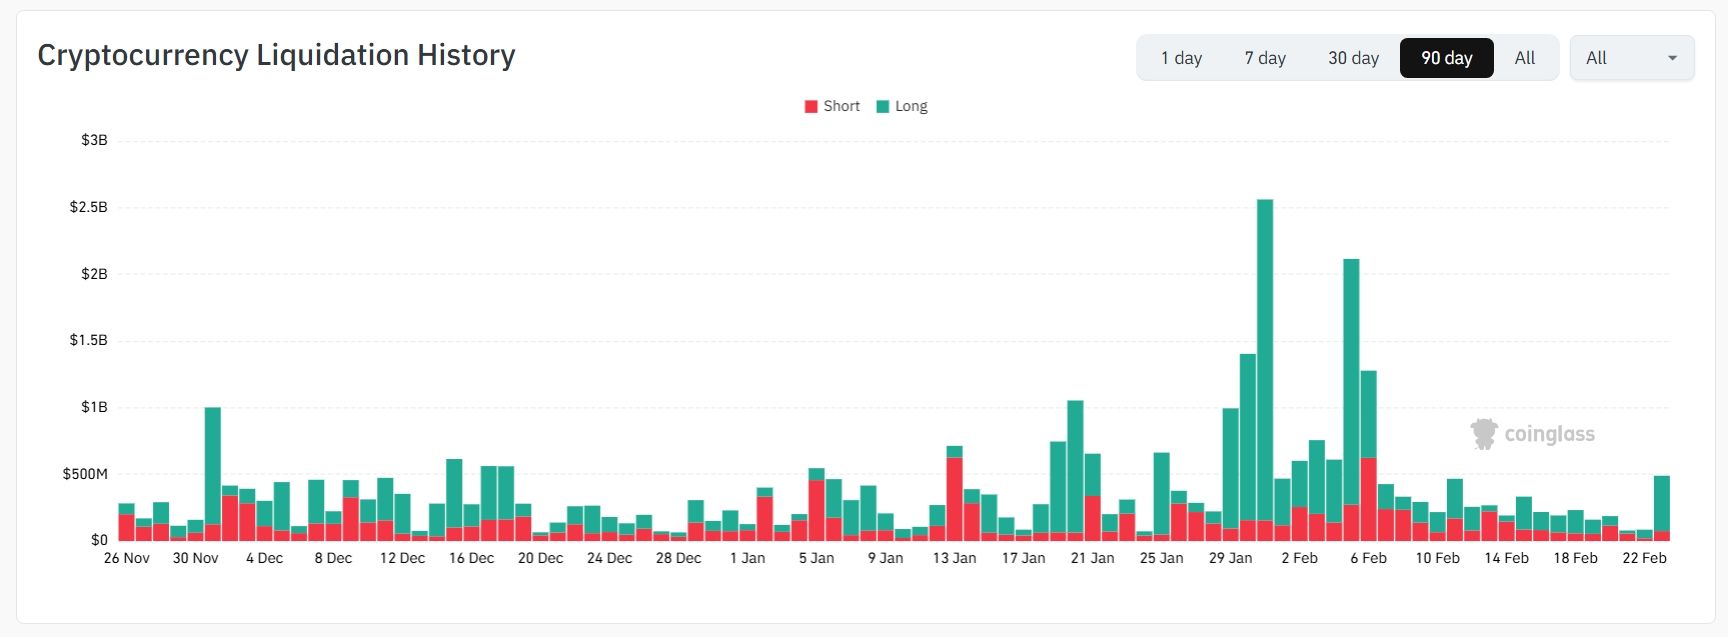Image resolution: width=1728 pixels, height=637 pixels.
Task: Switch to the 1 day range tab
Action: click(x=1181, y=58)
